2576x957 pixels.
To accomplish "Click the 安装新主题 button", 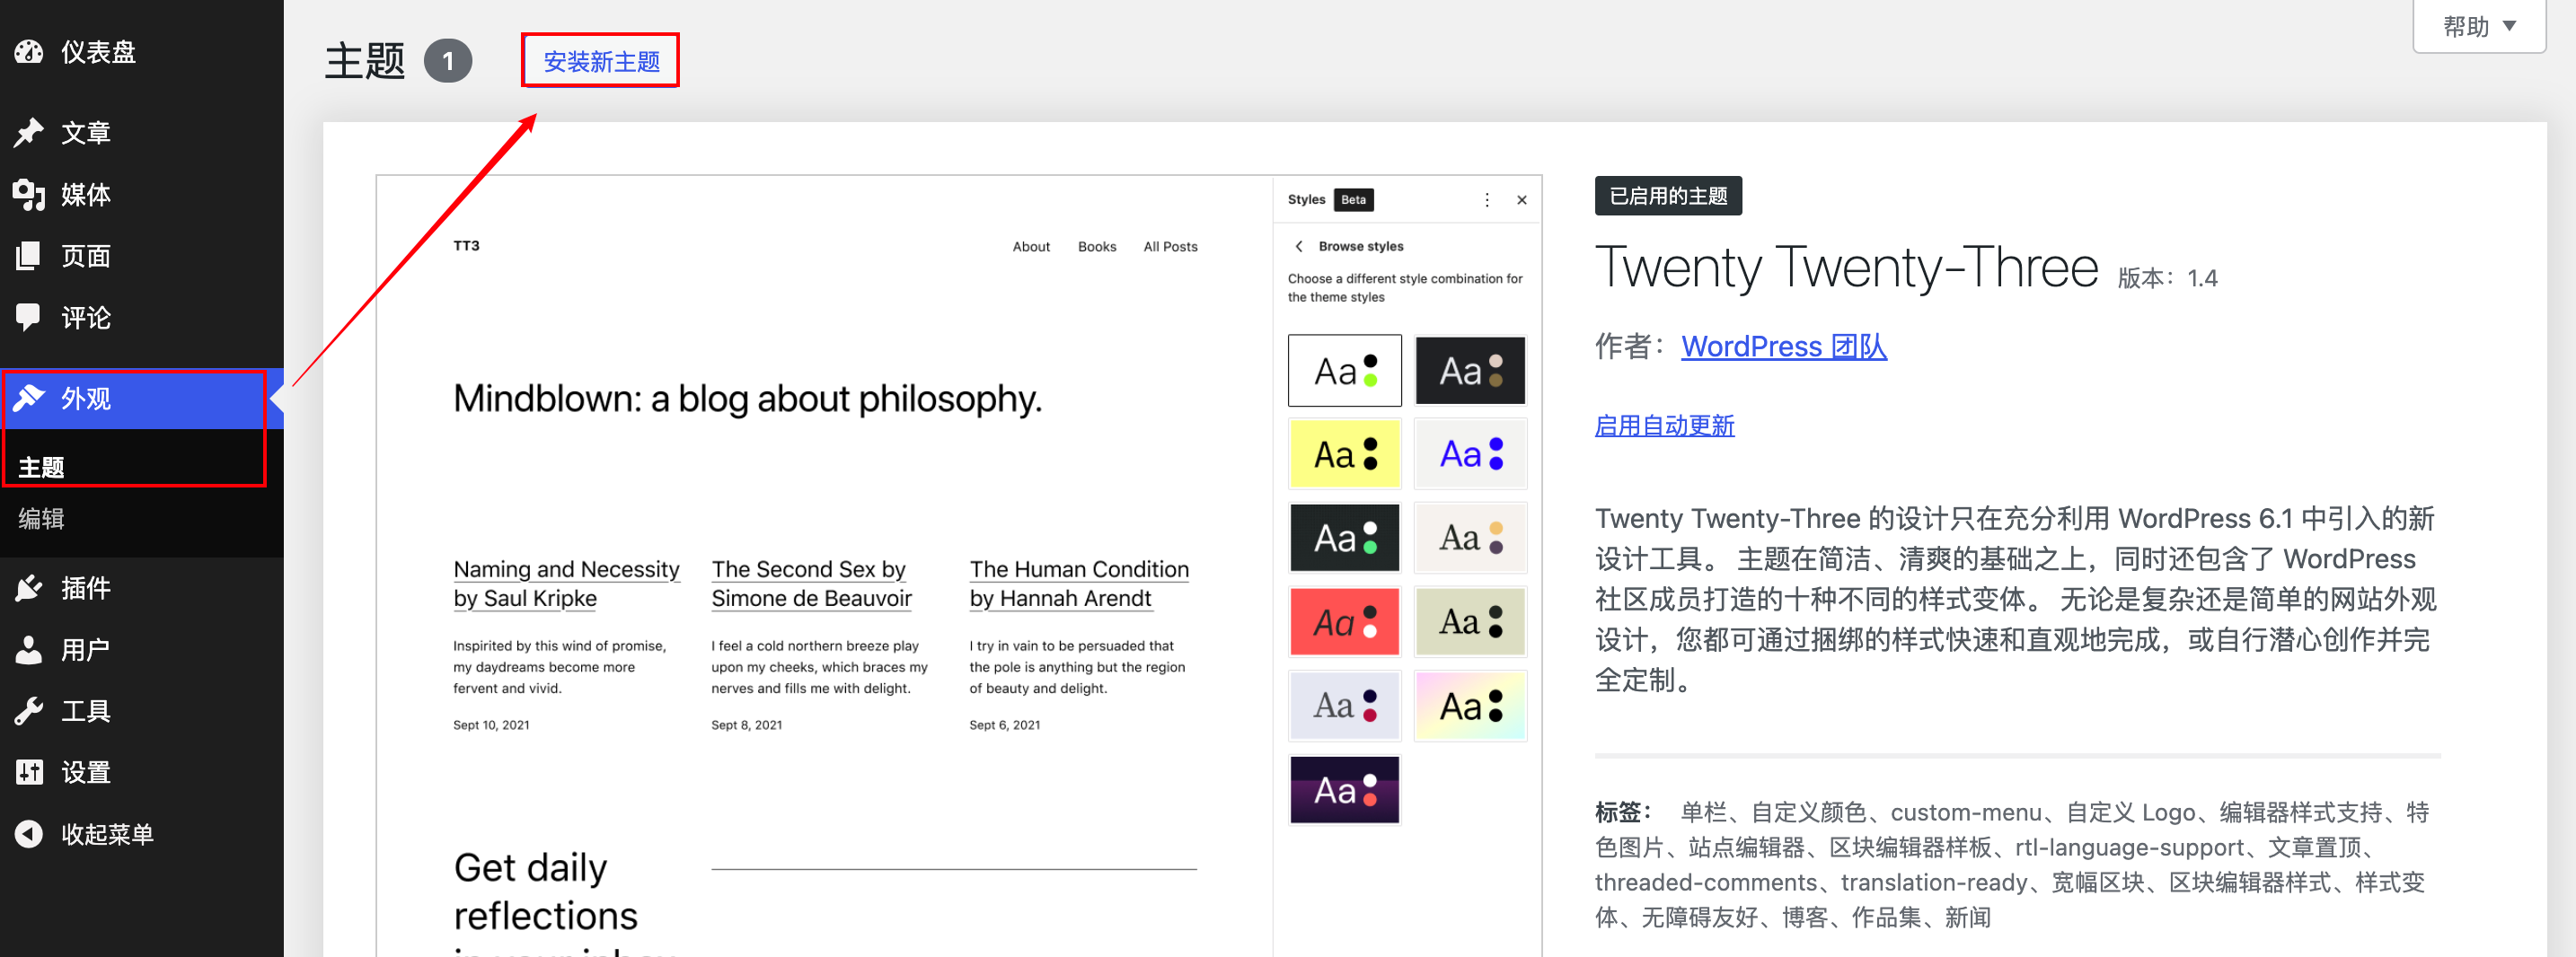I will (x=601, y=61).
